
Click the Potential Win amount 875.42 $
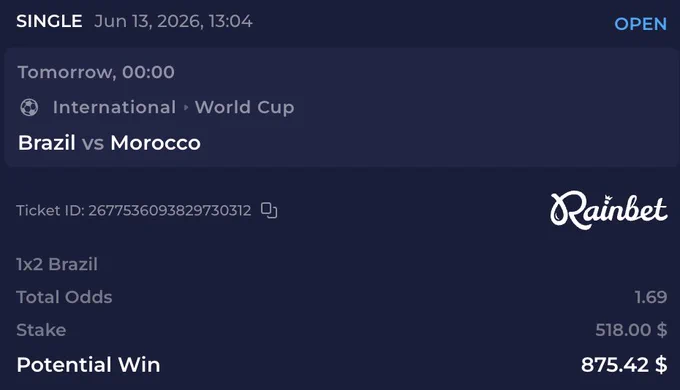[624, 365]
